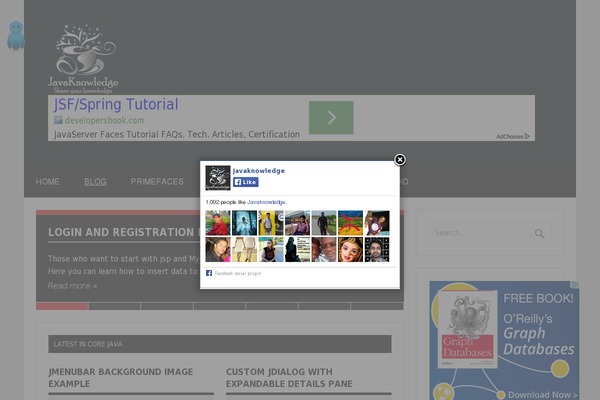Go to the HOME menu item
This screenshot has height=400, width=600.
[47, 181]
